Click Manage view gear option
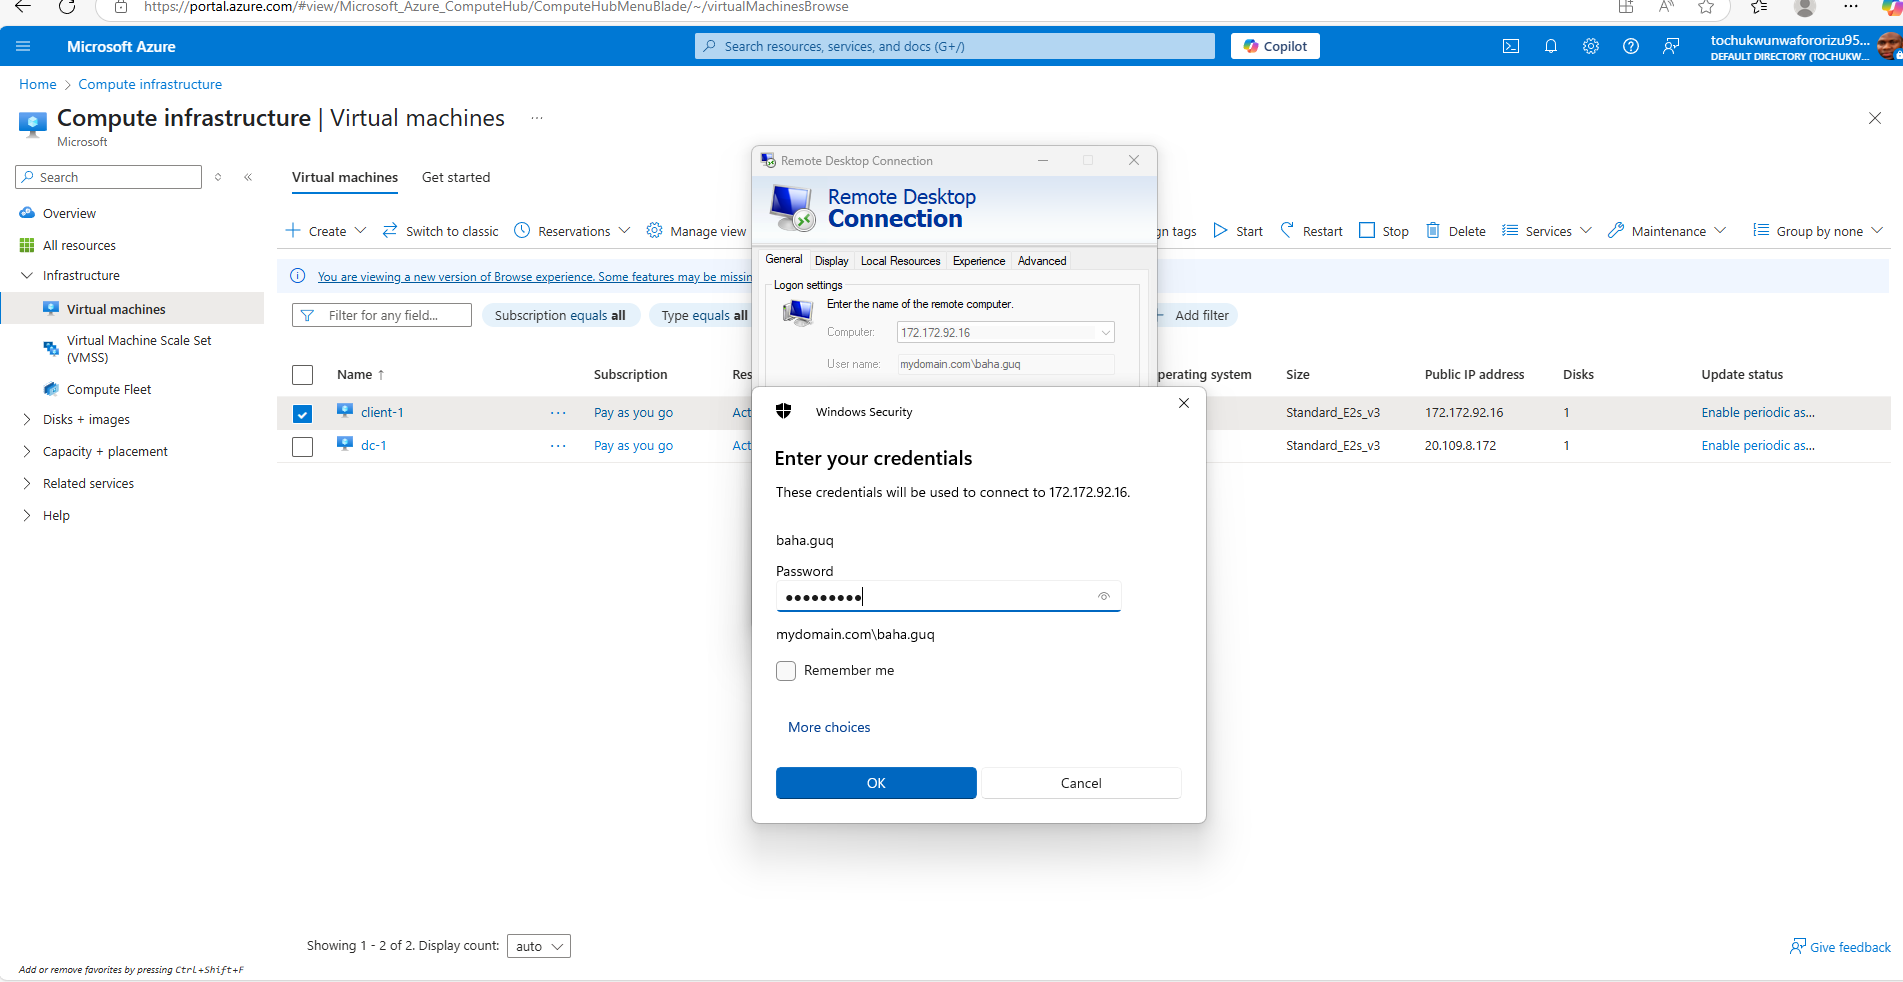 point(696,231)
